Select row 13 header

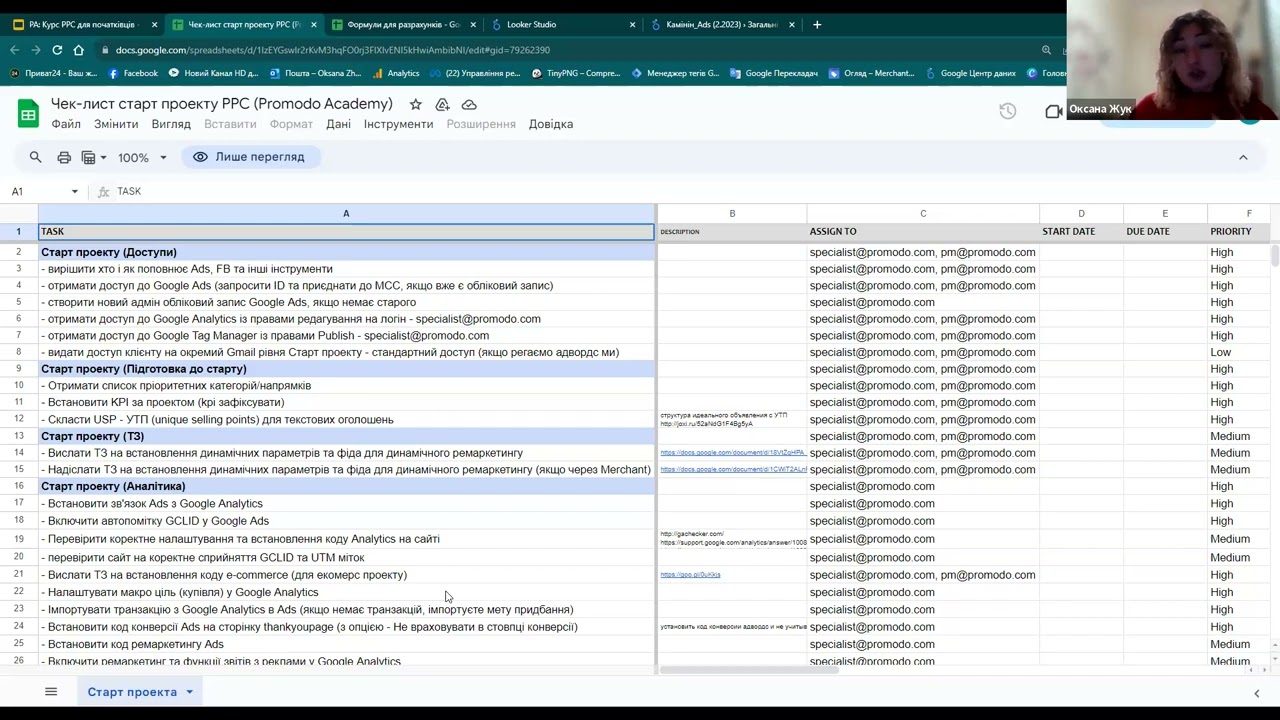(18, 436)
